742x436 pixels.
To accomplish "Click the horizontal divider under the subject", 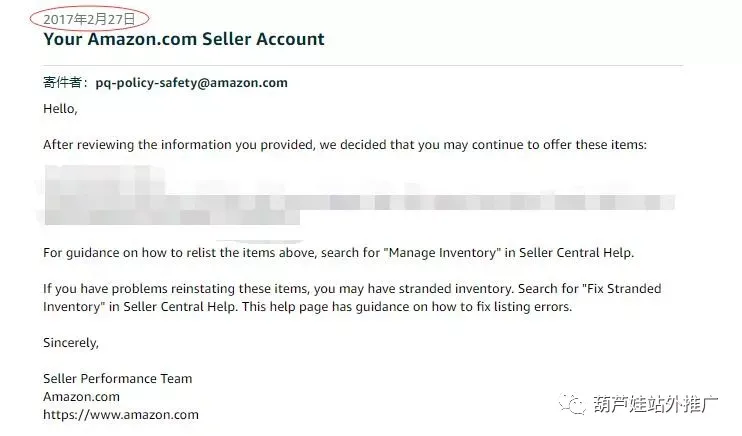I will (x=363, y=65).
